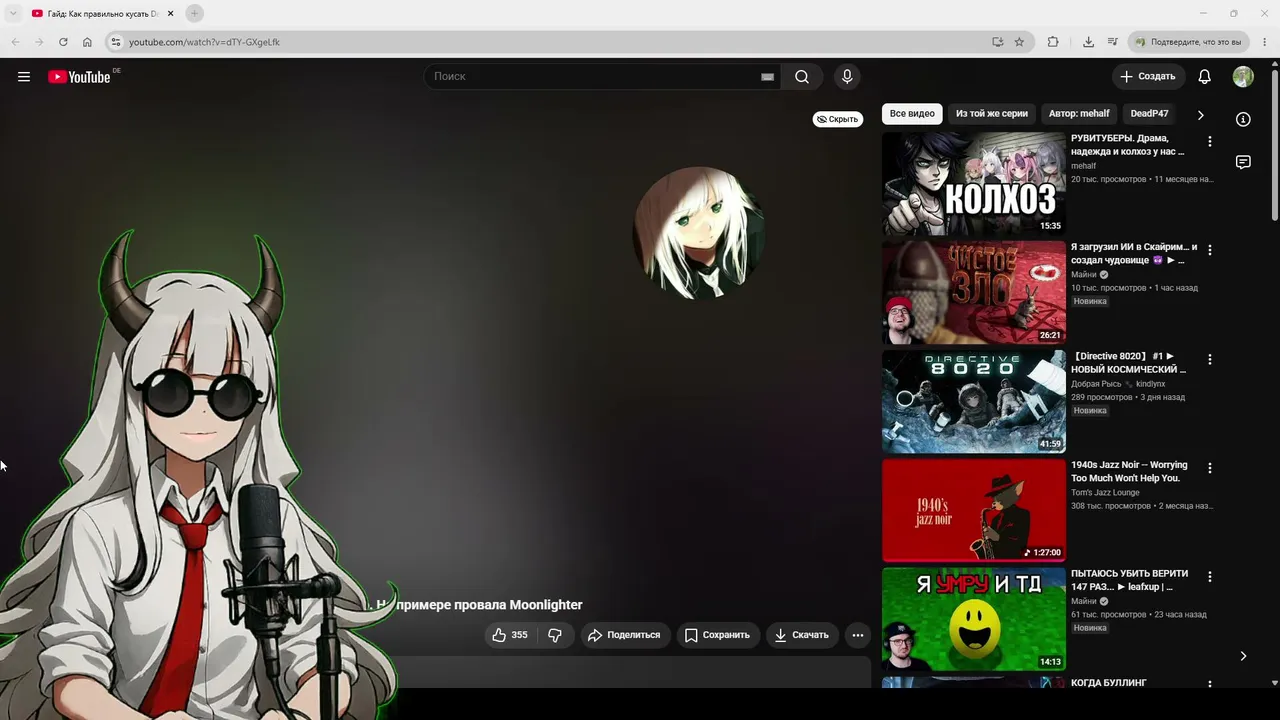The width and height of the screenshot is (1280, 720).
Task: Open a new browser tab
Action: click(x=194, y=13)
